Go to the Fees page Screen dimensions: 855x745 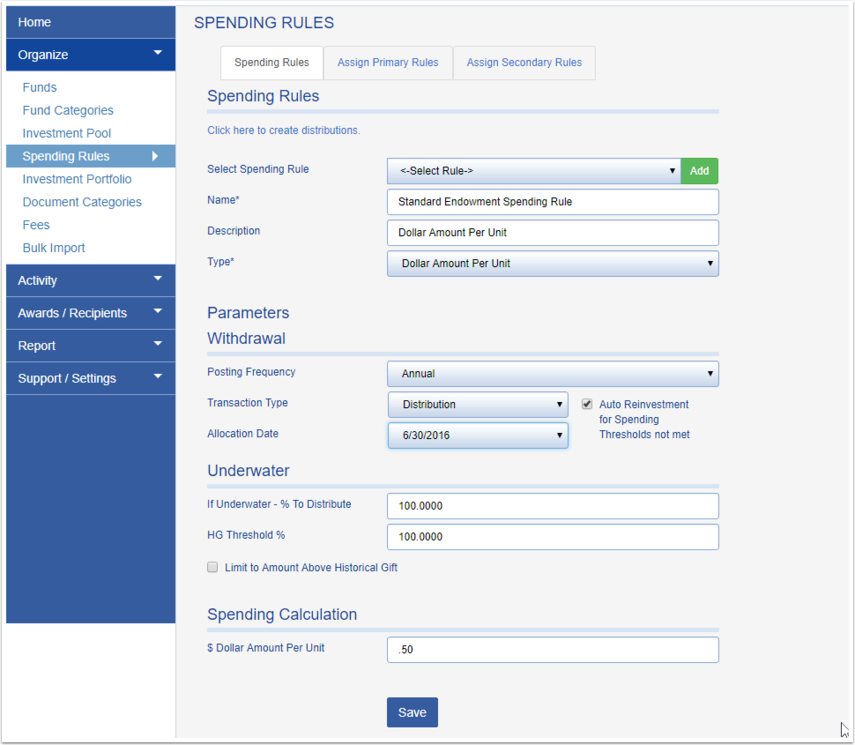tap(36, 225)
